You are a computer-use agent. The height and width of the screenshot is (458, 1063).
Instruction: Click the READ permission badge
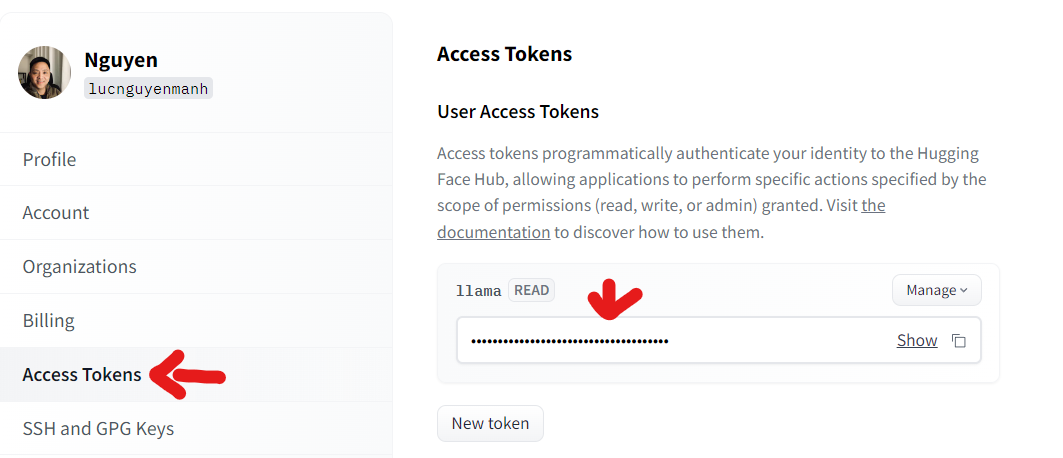click(x=532, y=291)
